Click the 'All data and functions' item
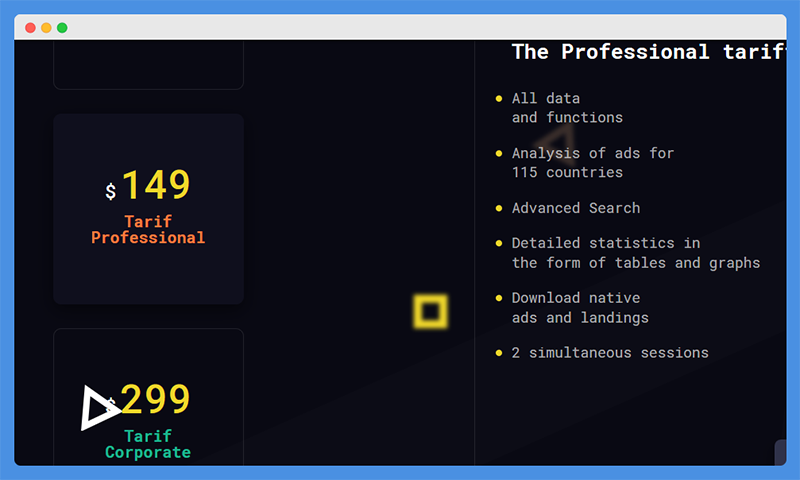This screenshot has height=480, width=800. (567, 108)
